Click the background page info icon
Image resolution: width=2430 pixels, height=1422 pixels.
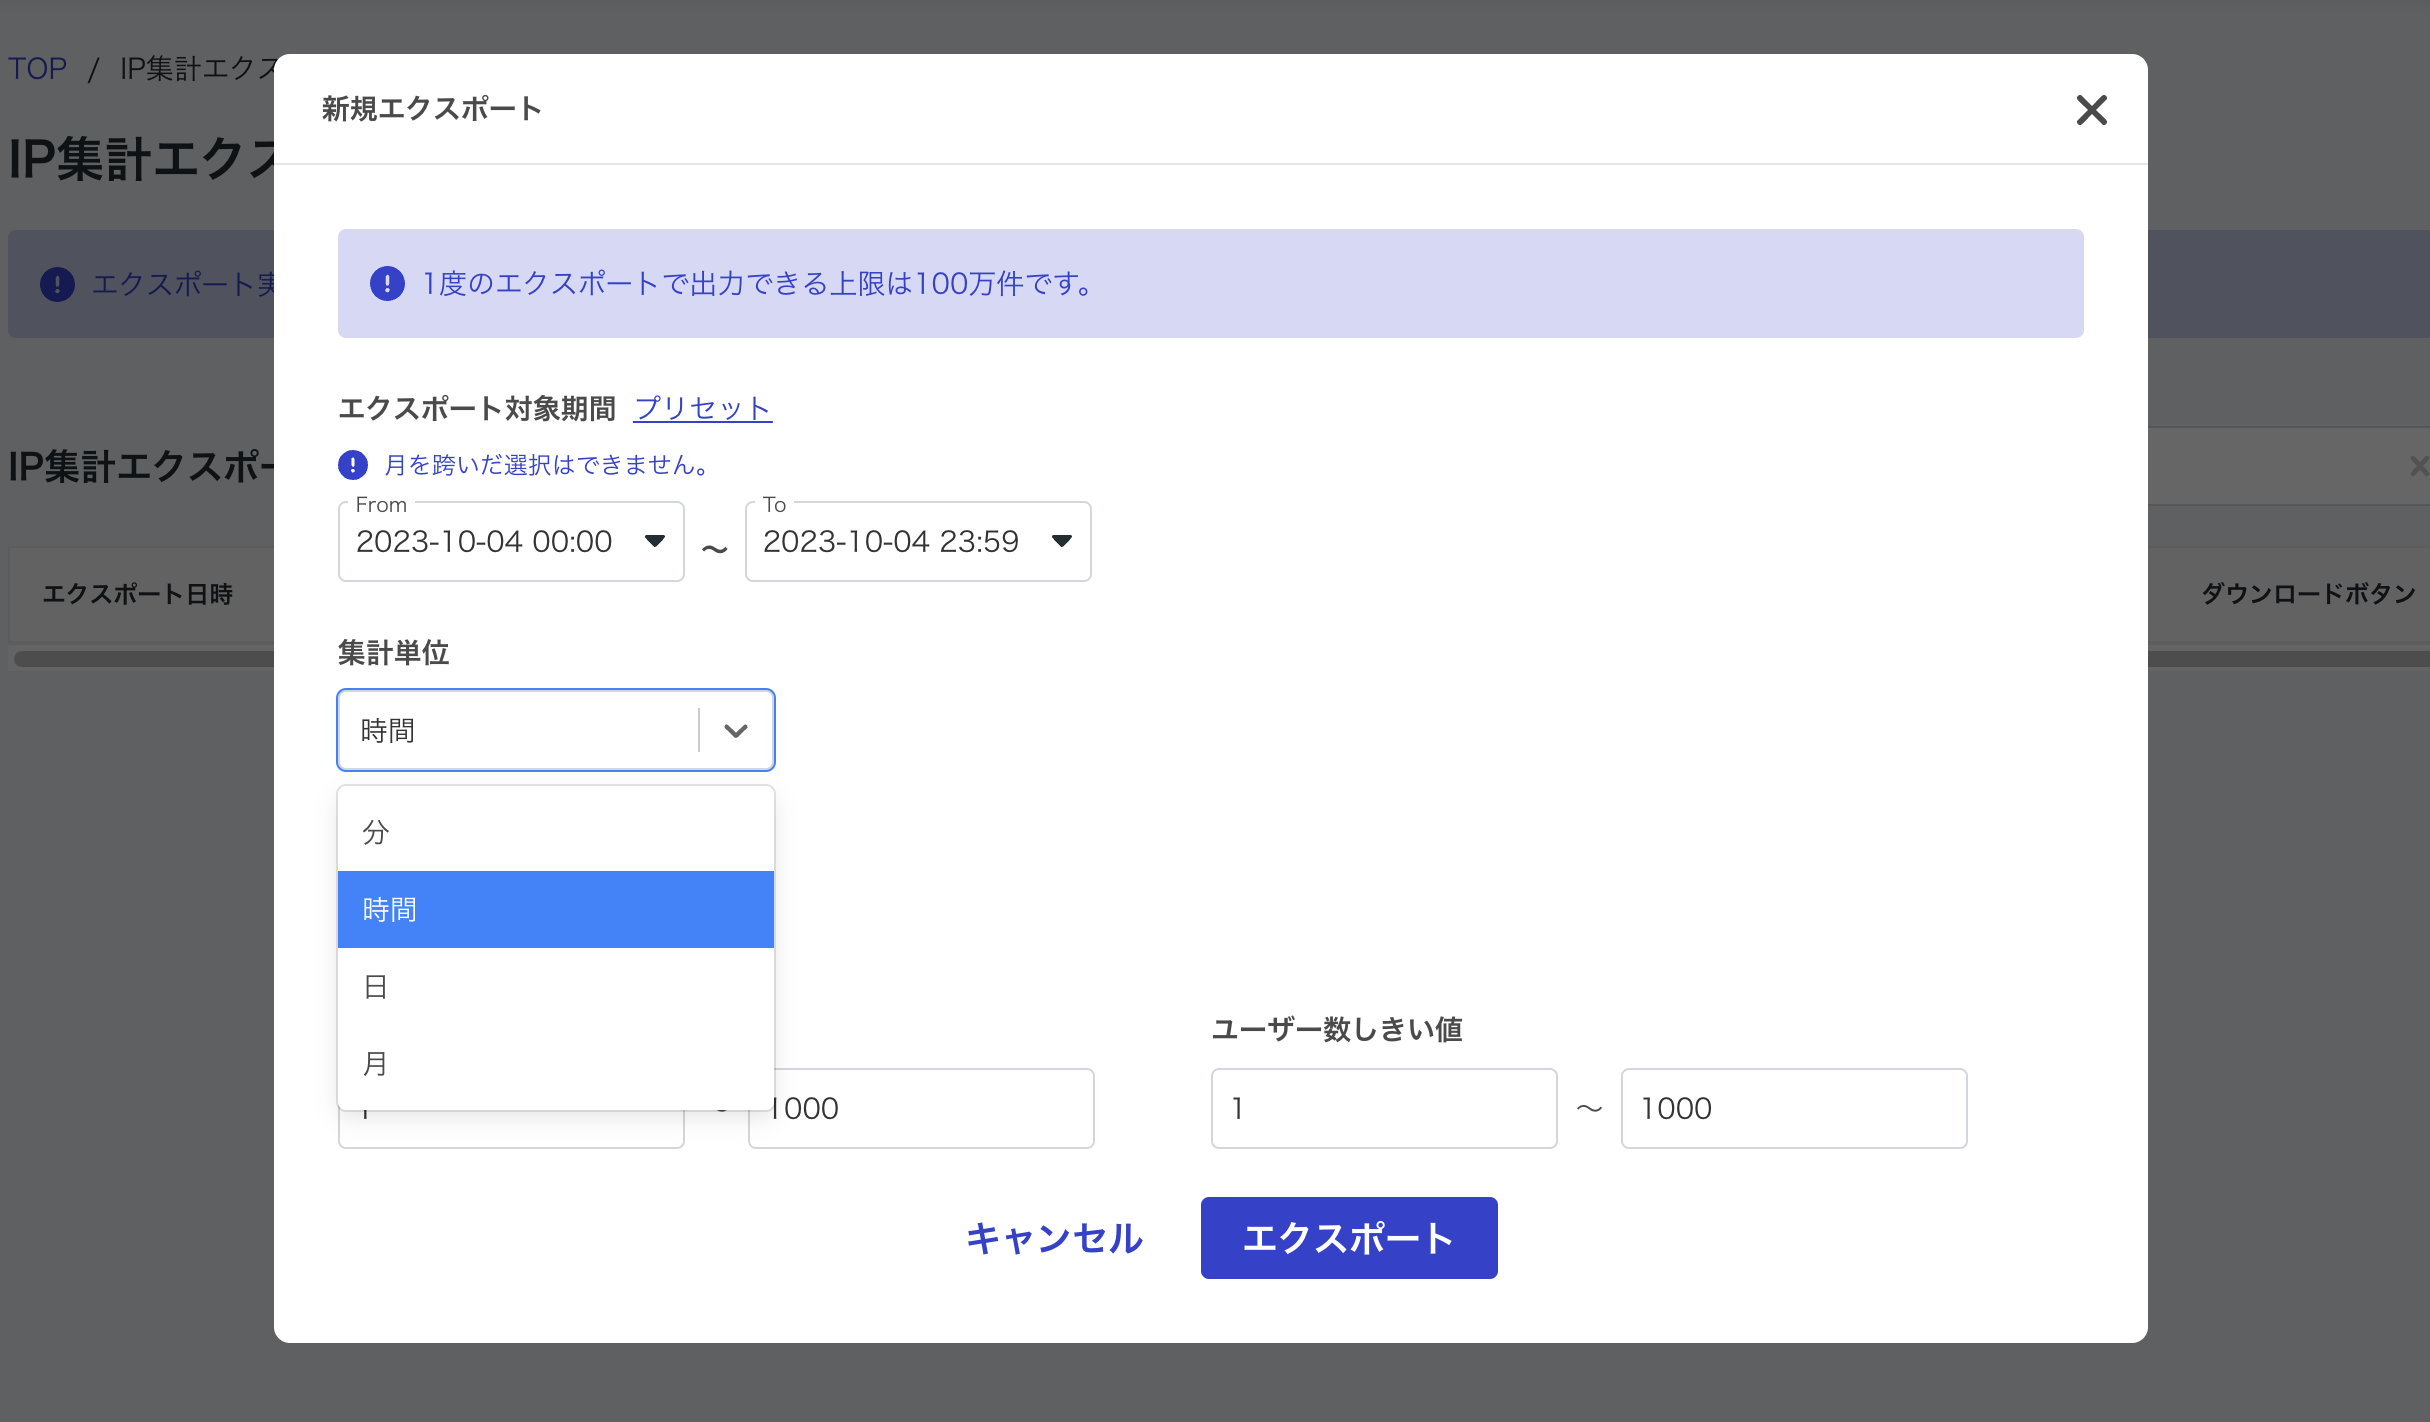[57, 284]
